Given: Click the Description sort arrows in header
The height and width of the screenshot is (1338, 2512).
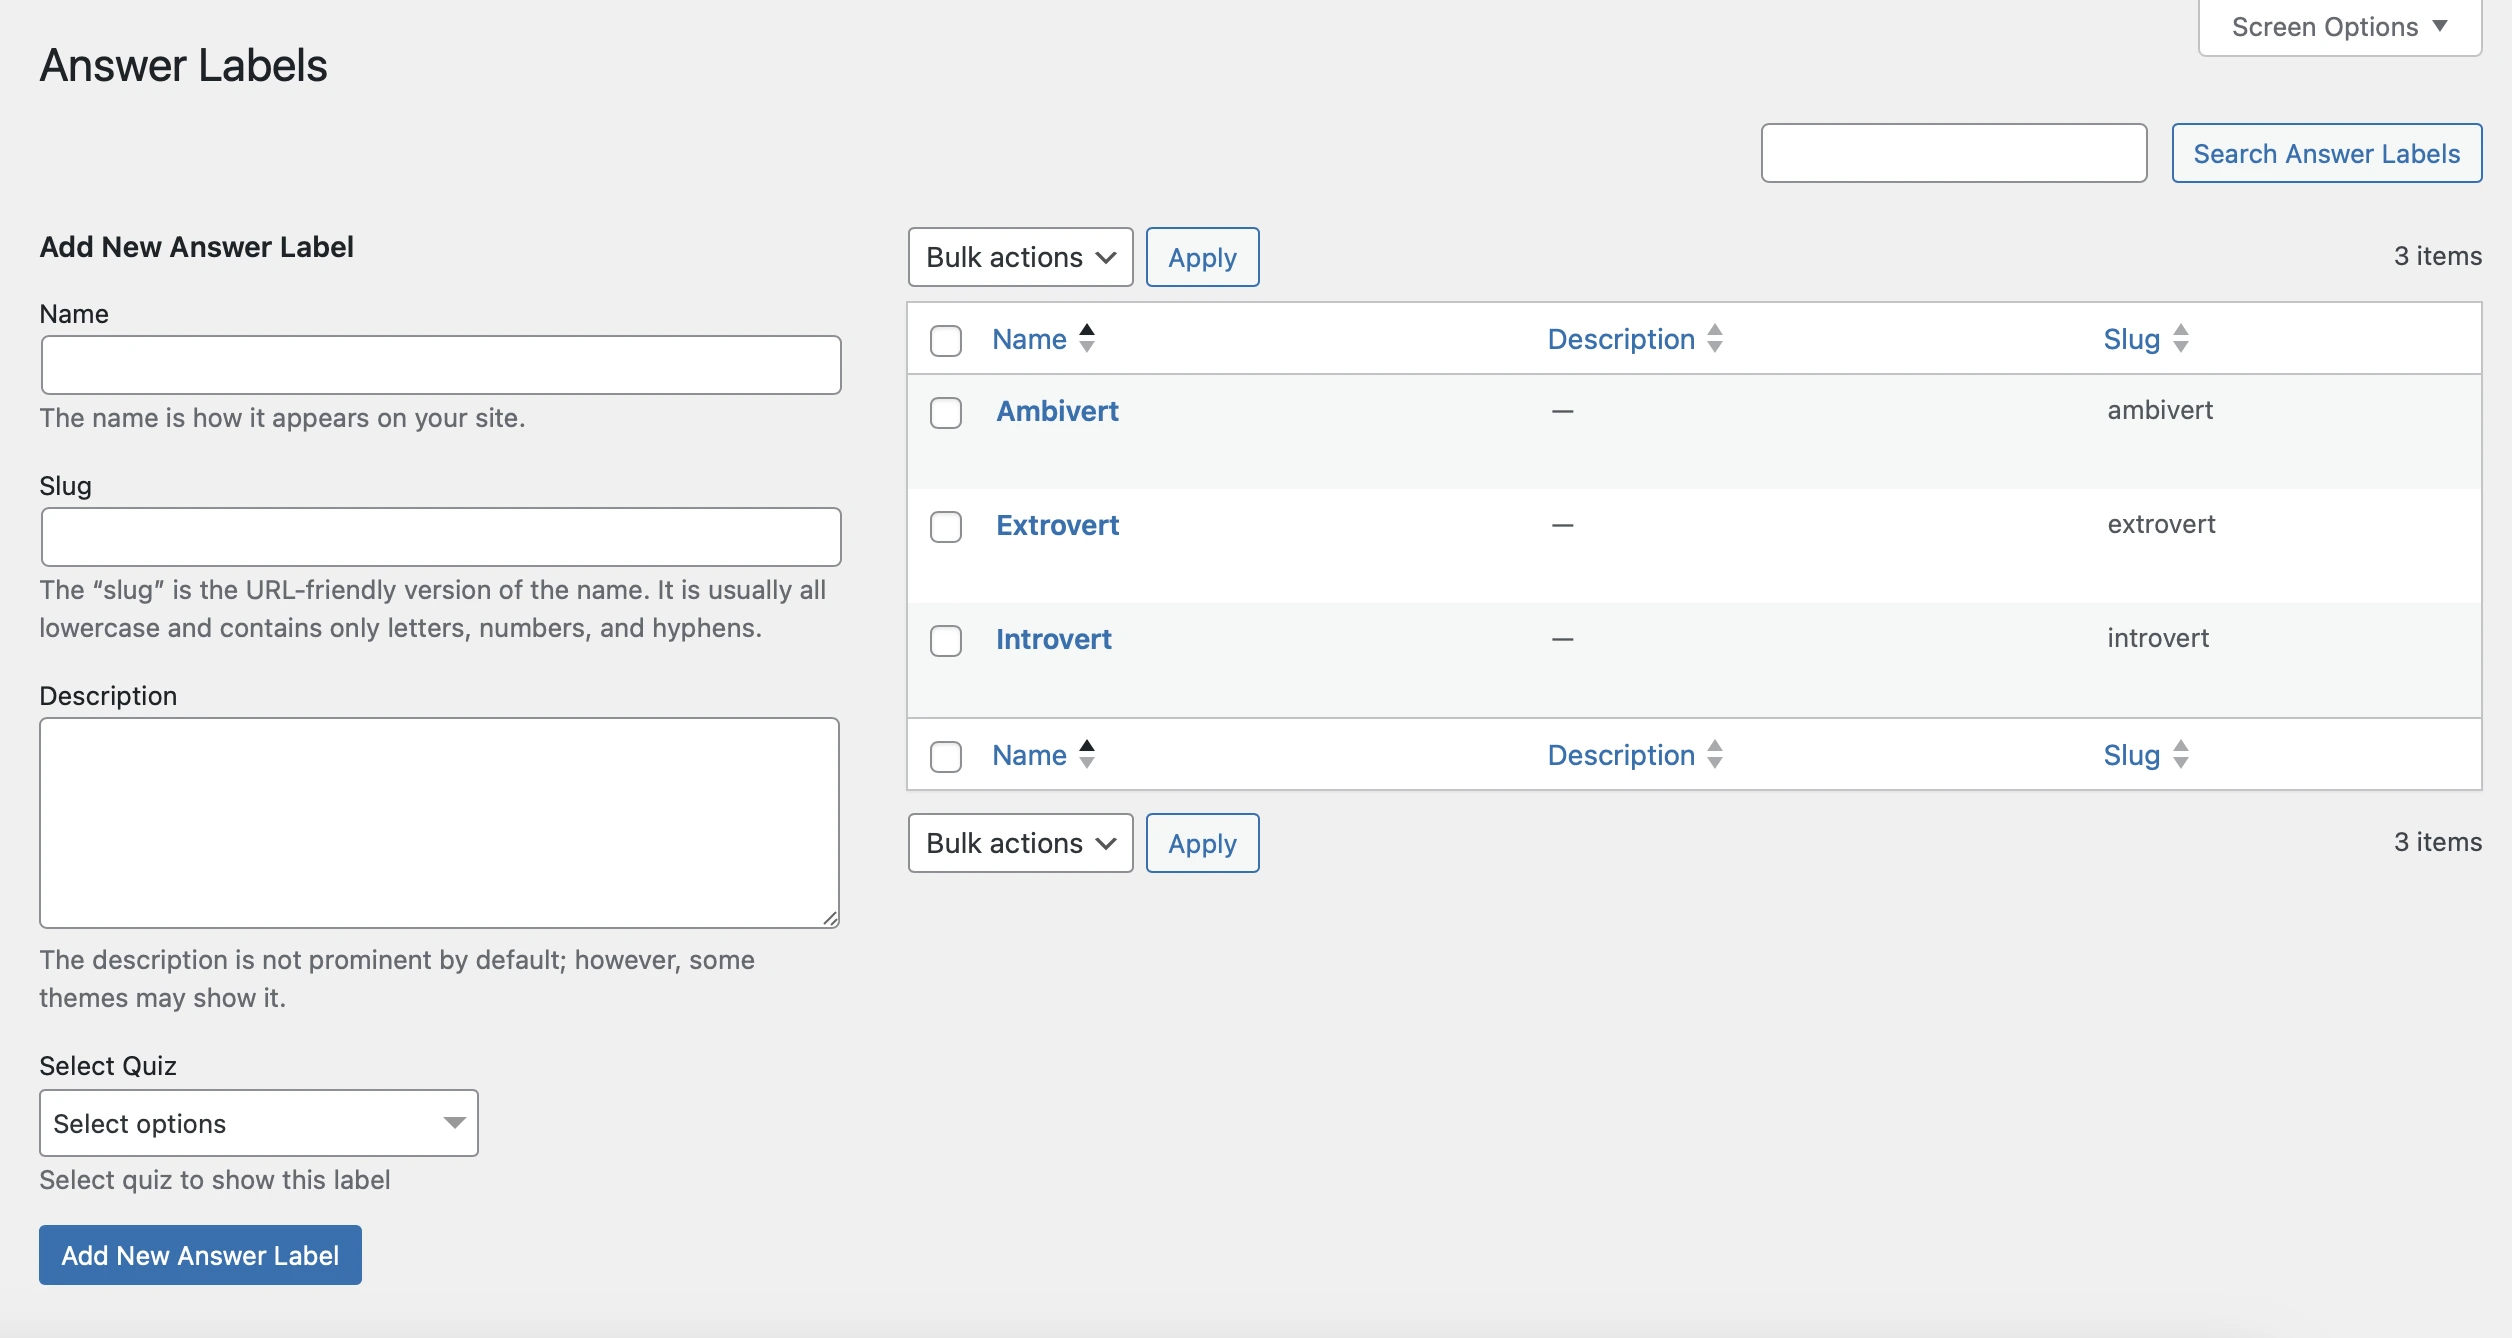Looking at the screenshot, I should 1715,339.
